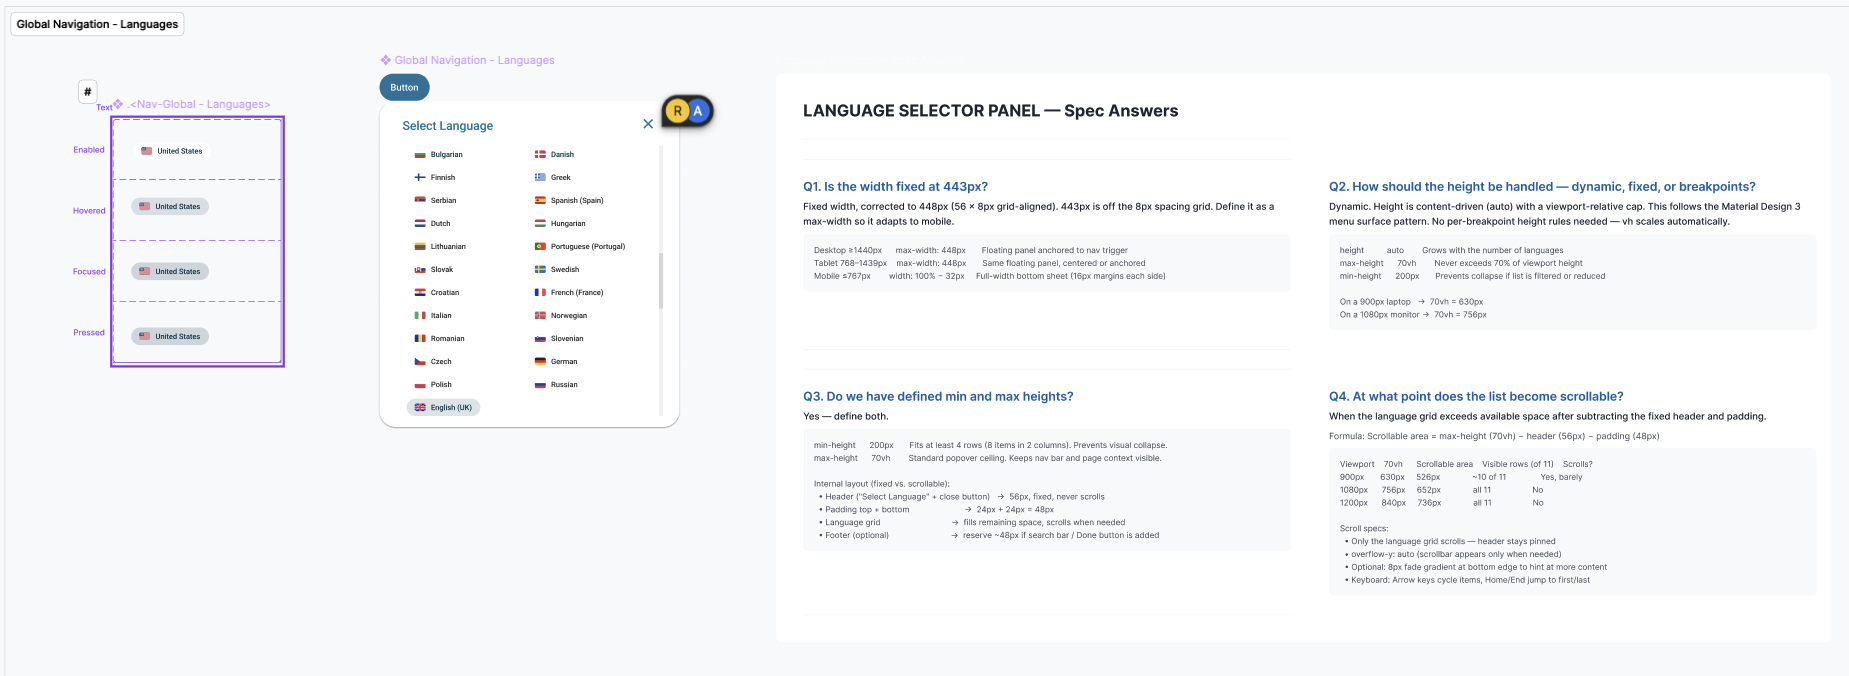Click the Focused variant label
Screen dimensions: 1849x676
coord(89,272)
